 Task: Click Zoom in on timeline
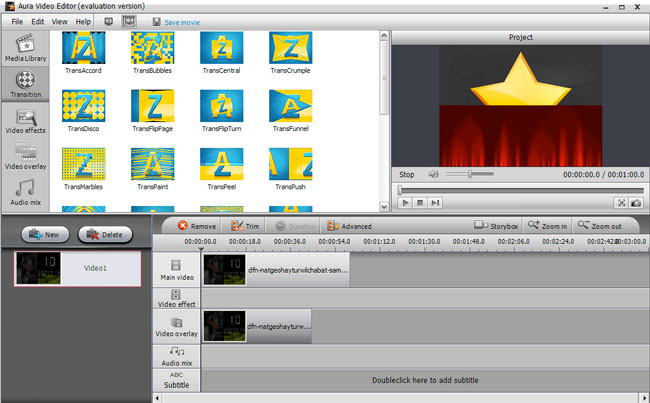[547, 226]
